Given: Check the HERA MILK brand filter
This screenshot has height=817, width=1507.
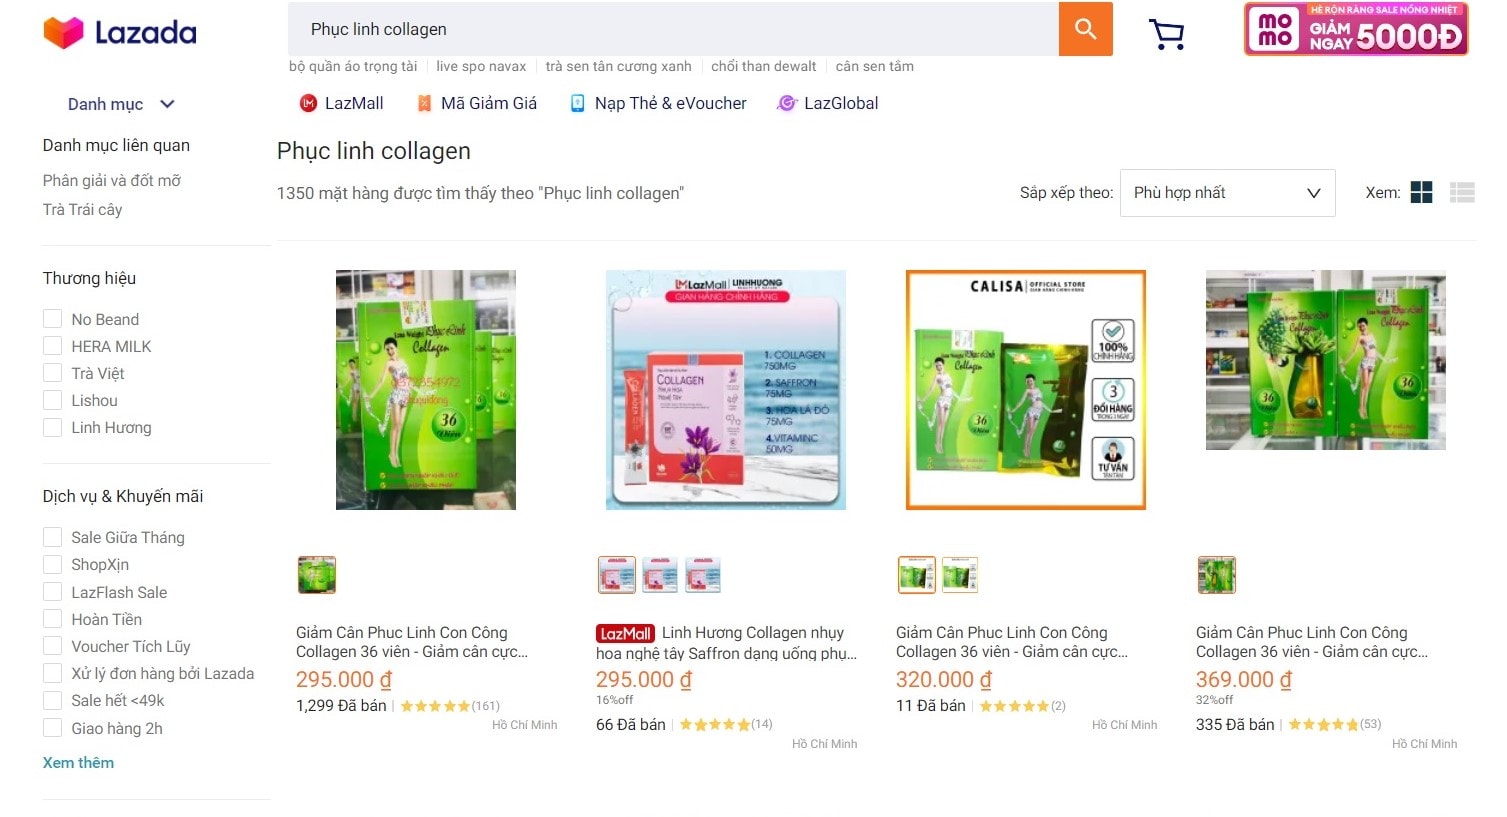Looking at the screenshot, I should pos(53,346).
